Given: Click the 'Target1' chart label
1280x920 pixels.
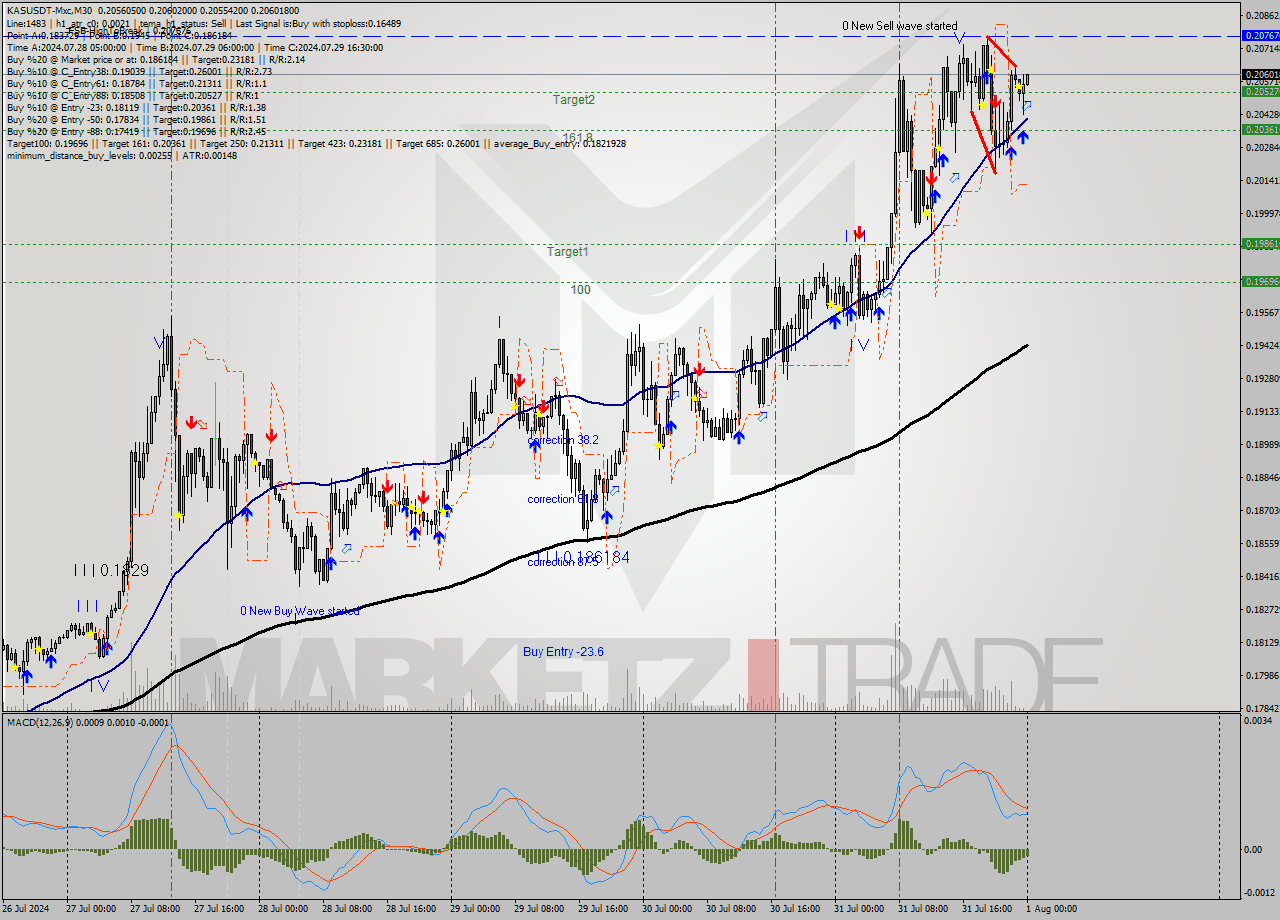Looking at the screenshot, I should click(567, 252).
